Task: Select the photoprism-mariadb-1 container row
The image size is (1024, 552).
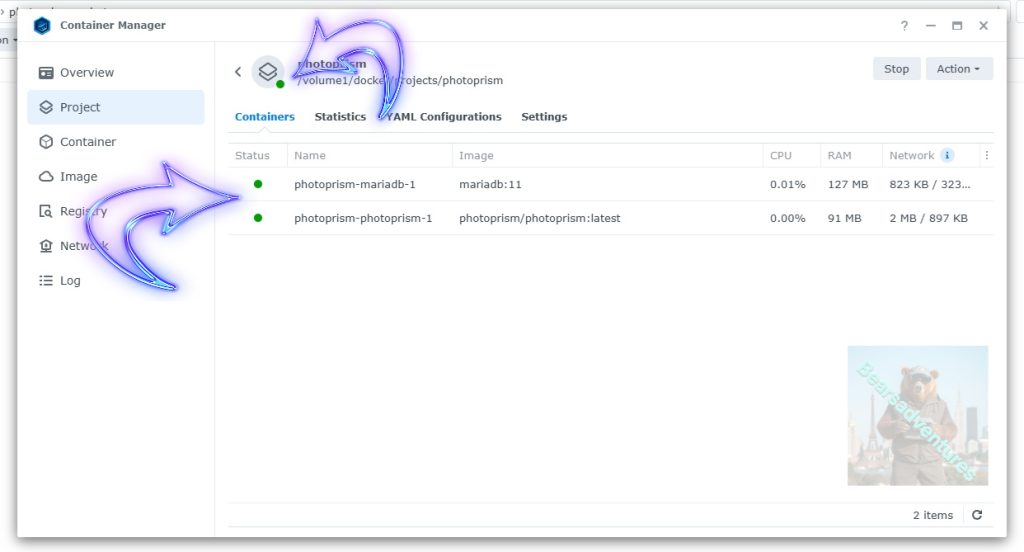Action: [355, 185]
